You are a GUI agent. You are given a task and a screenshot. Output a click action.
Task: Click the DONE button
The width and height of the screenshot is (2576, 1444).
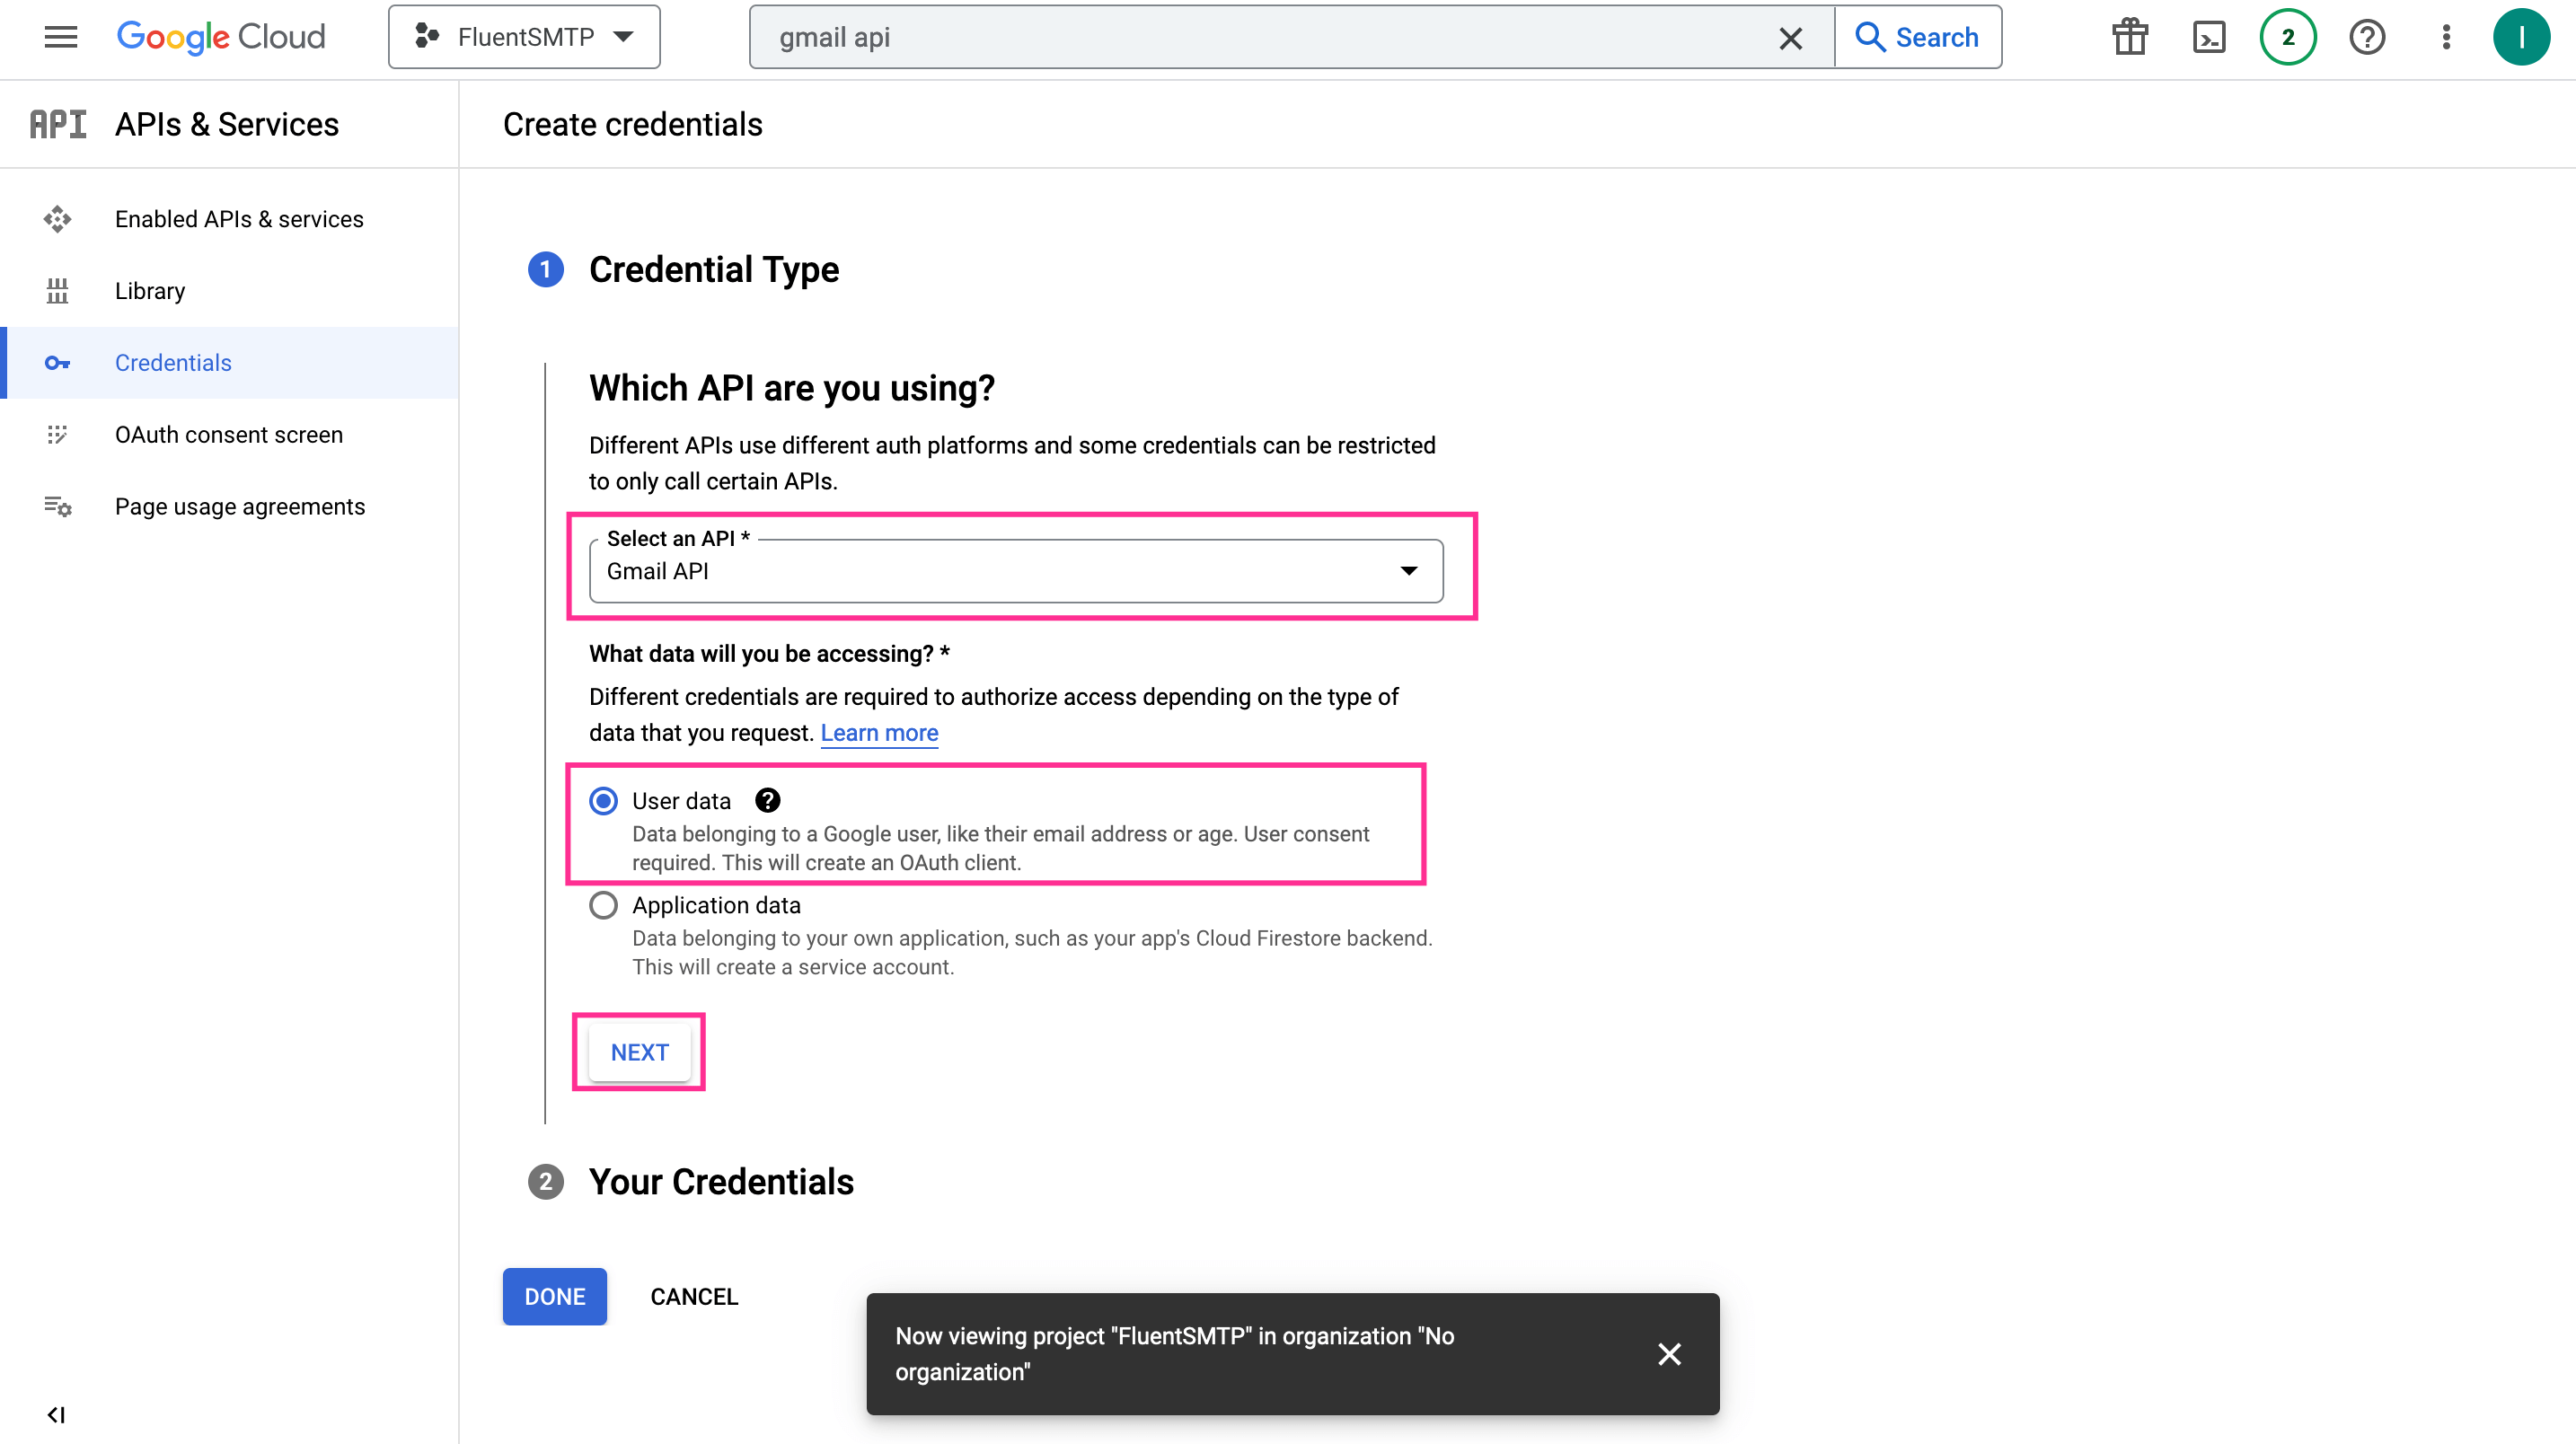tap(555, 1296)
